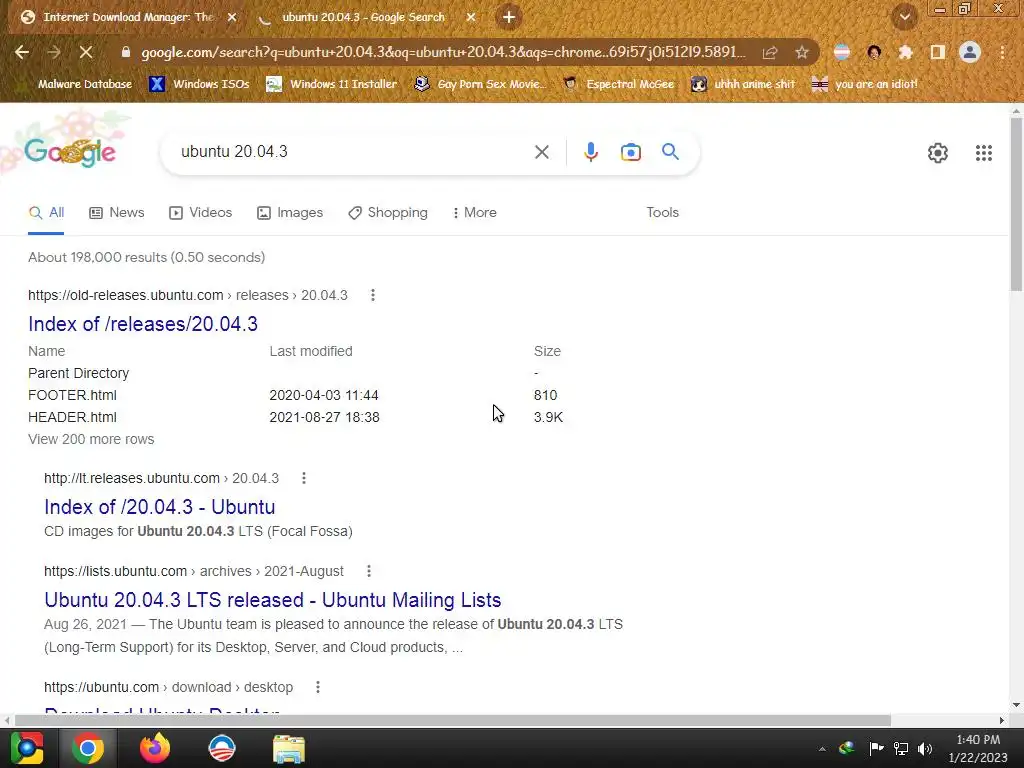Click the scroll right arrow of horizontal scrollbar

click(x=1002, y=720)
